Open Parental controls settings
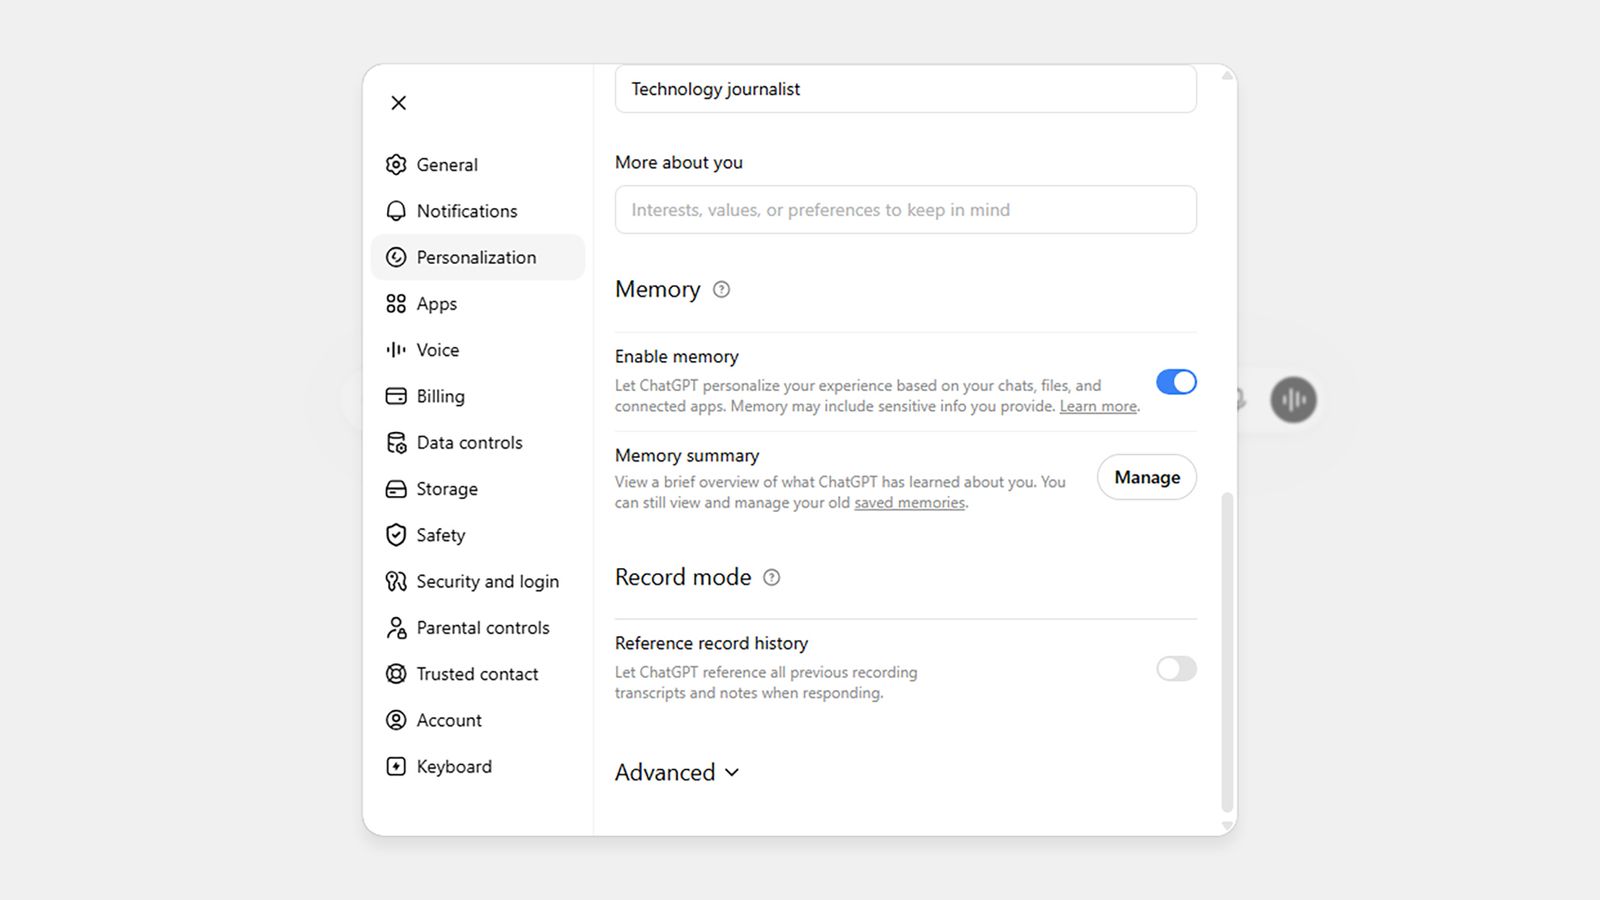This screenshot has width=1600, height=900. click(x=478, y=628)
